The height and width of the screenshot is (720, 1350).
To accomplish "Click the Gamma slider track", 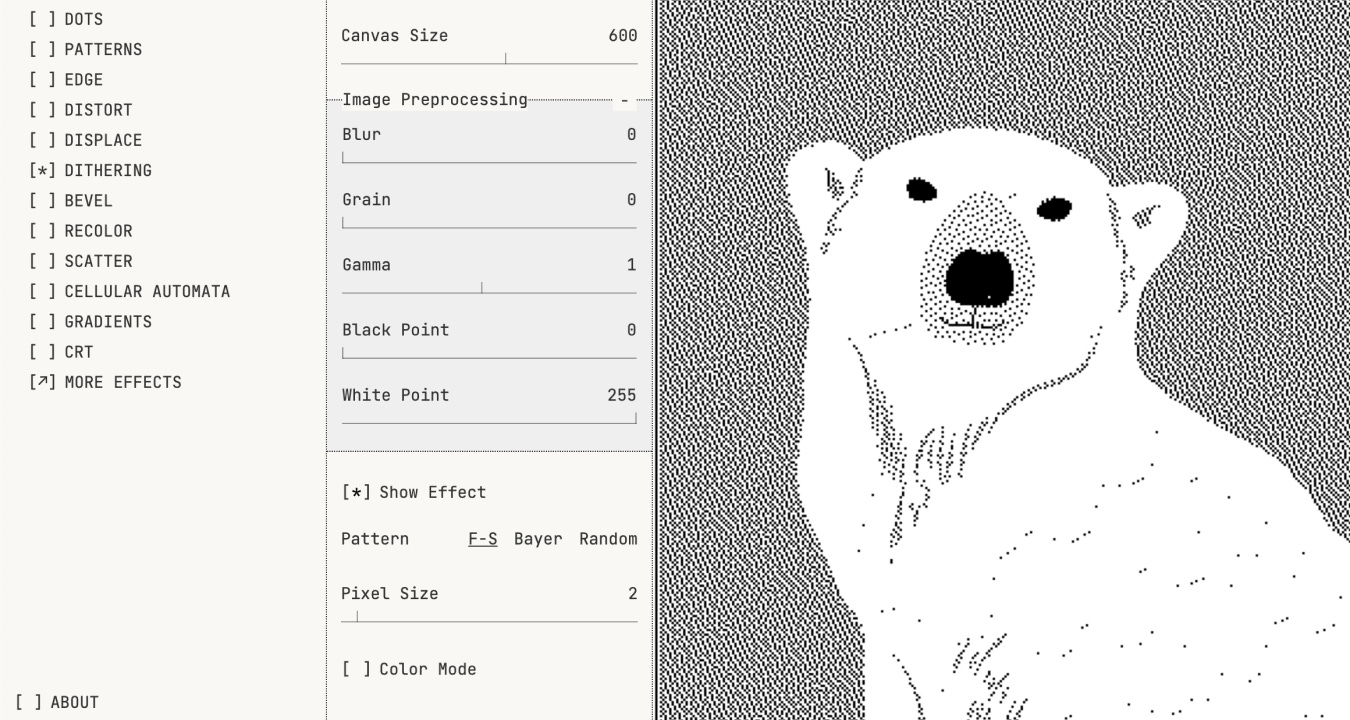I will (489, 292).
